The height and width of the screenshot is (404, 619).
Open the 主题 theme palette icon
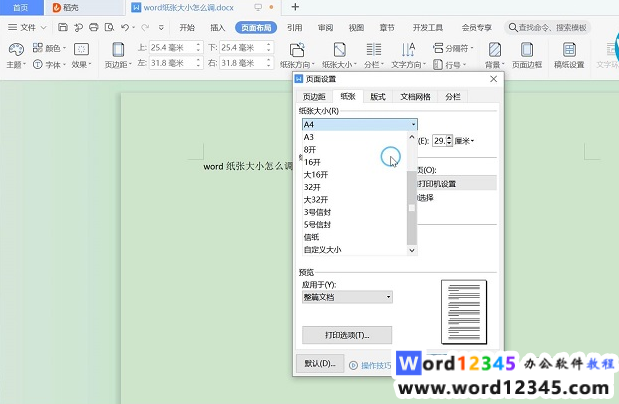coord(16,49)
